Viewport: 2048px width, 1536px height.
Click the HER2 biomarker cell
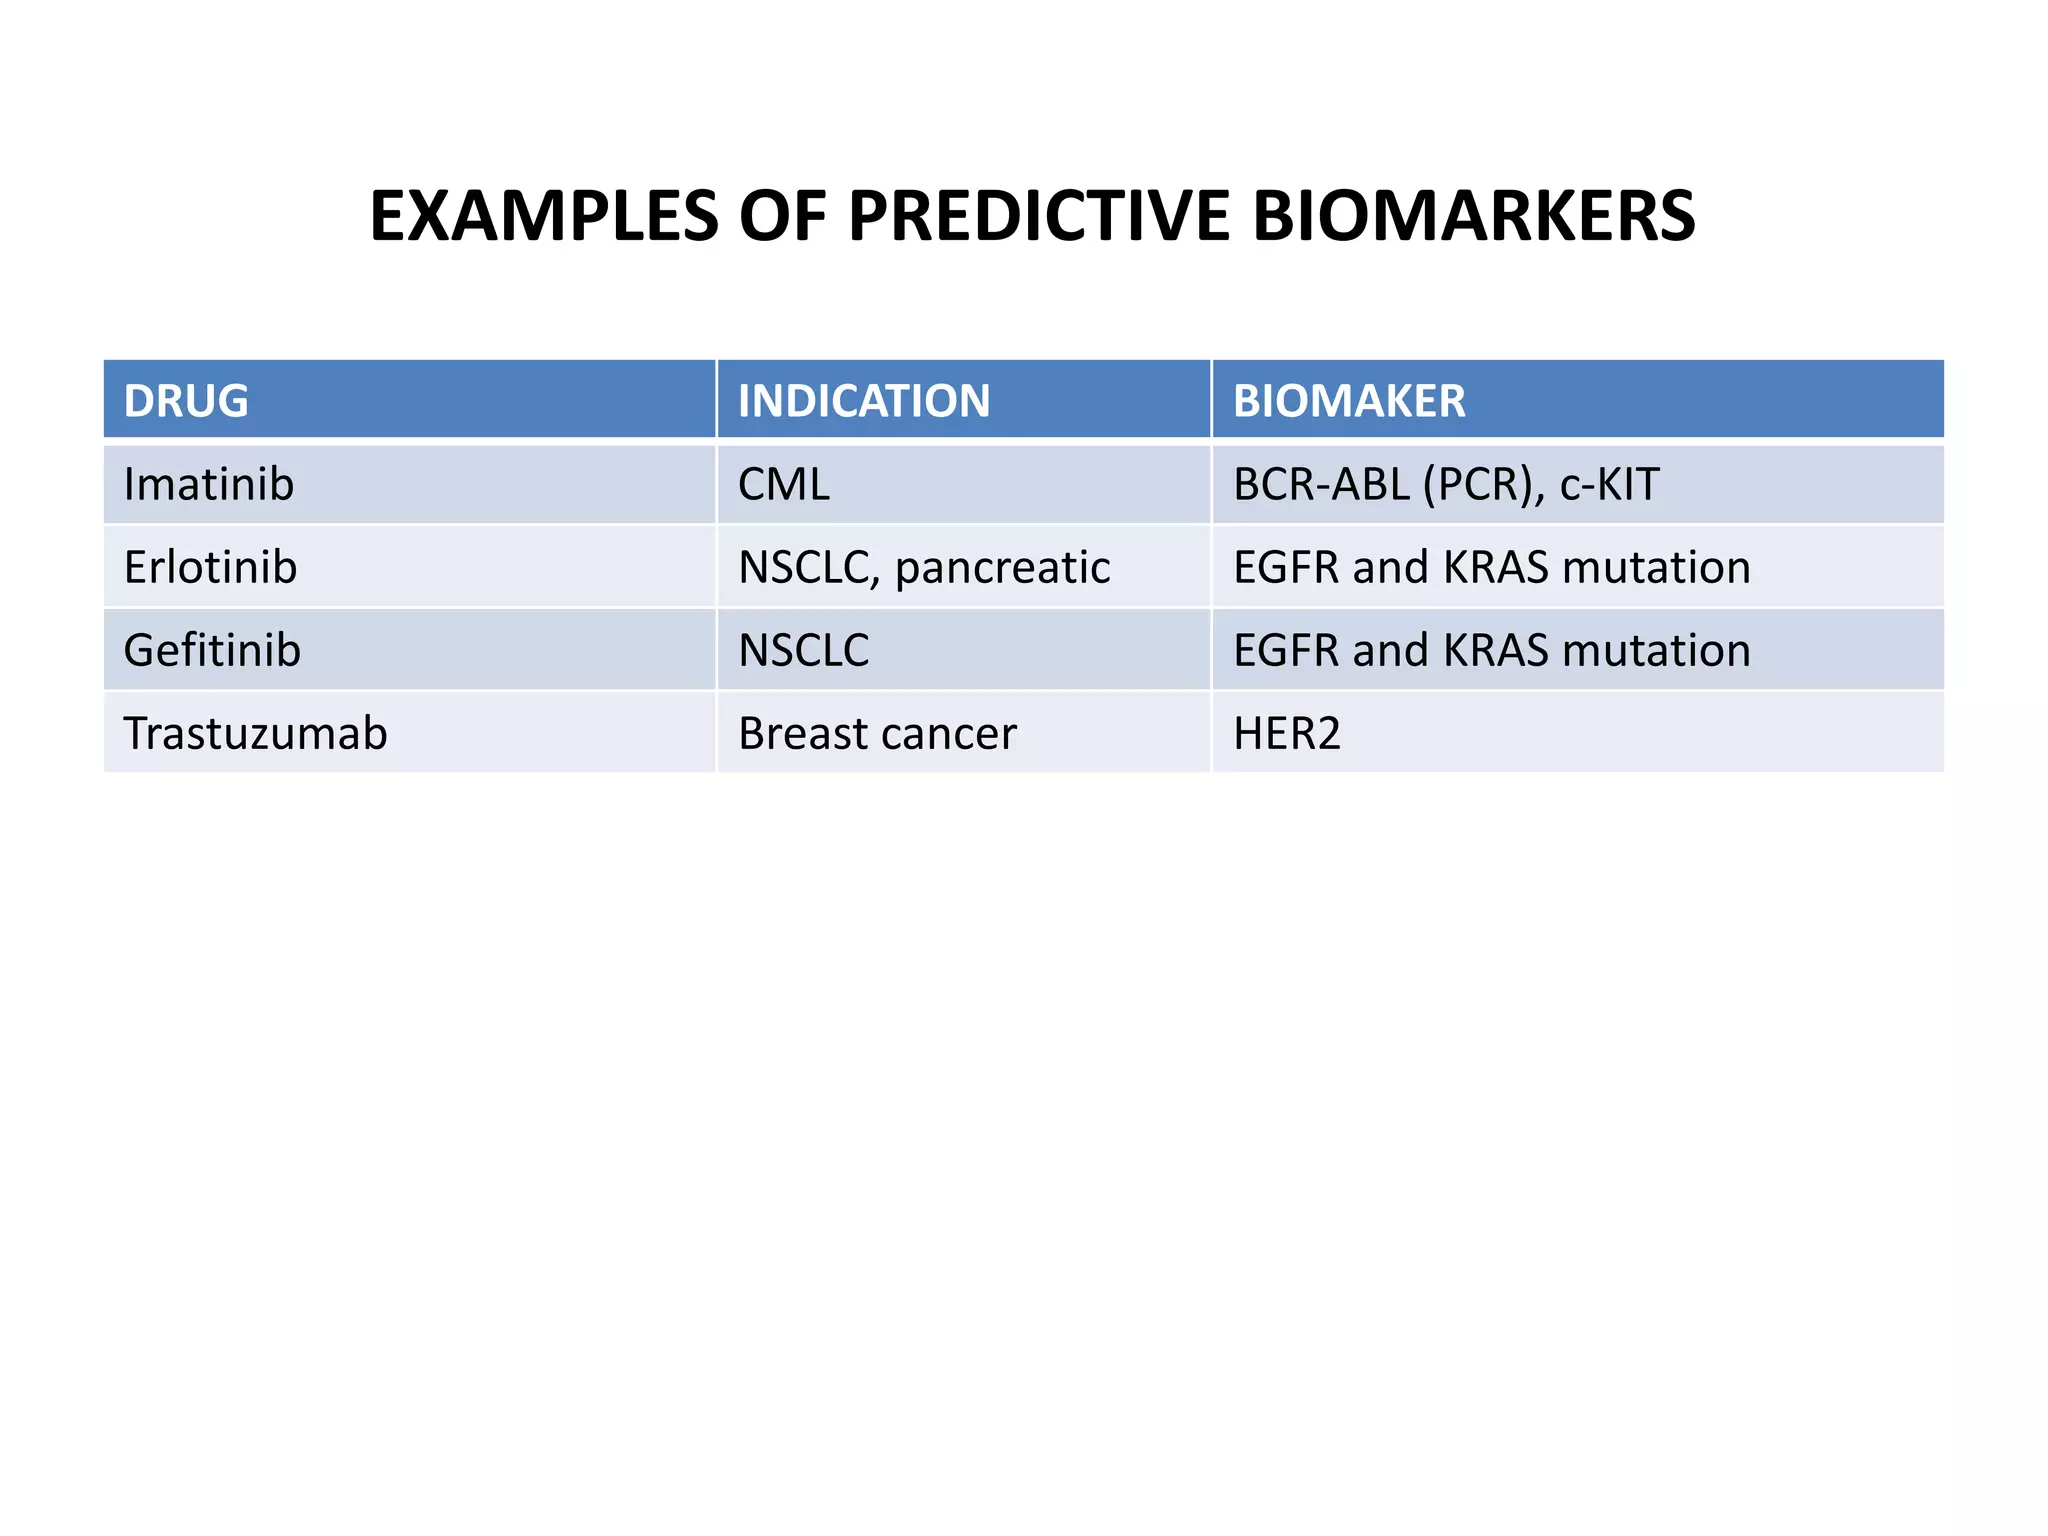tap(1286, 734)
